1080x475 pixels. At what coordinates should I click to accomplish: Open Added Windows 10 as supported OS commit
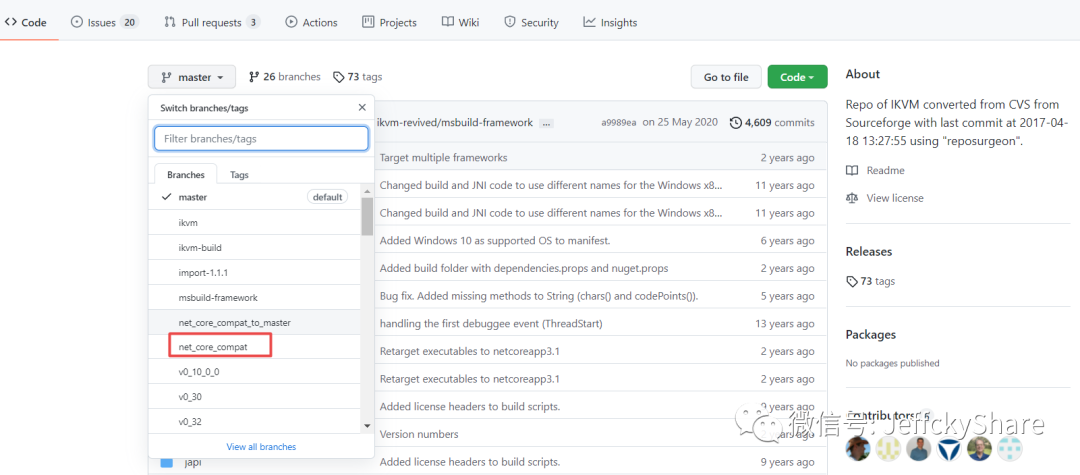point(495,241)
